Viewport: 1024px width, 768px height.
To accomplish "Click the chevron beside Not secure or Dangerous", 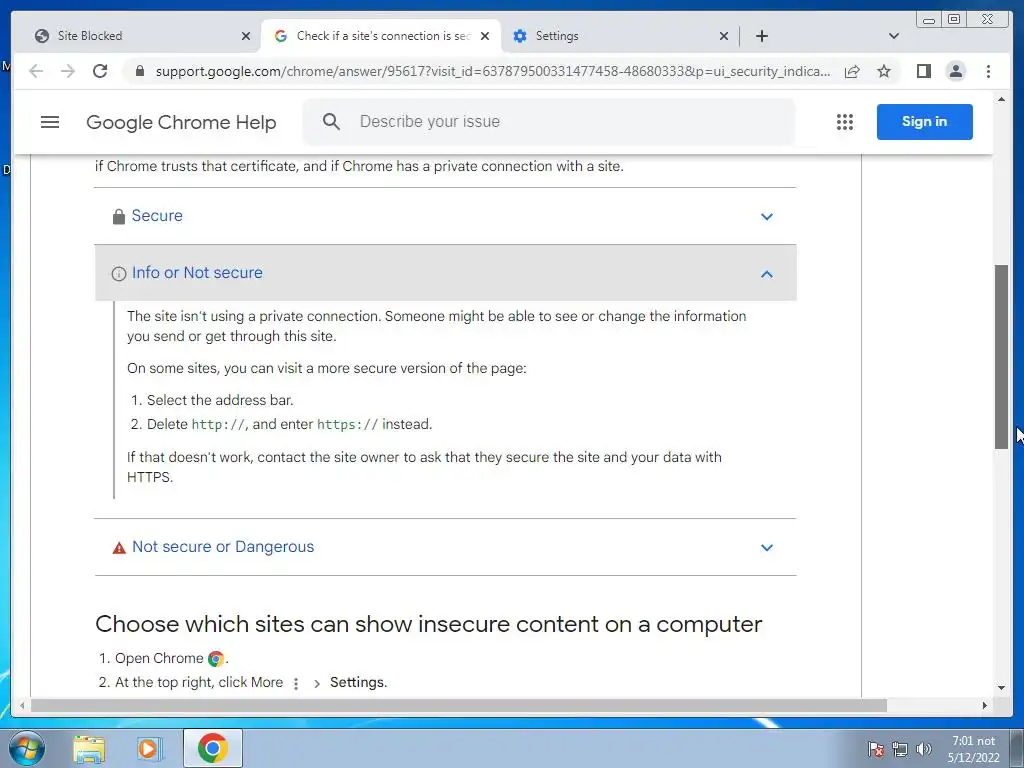I will click(x=767, y=547).
